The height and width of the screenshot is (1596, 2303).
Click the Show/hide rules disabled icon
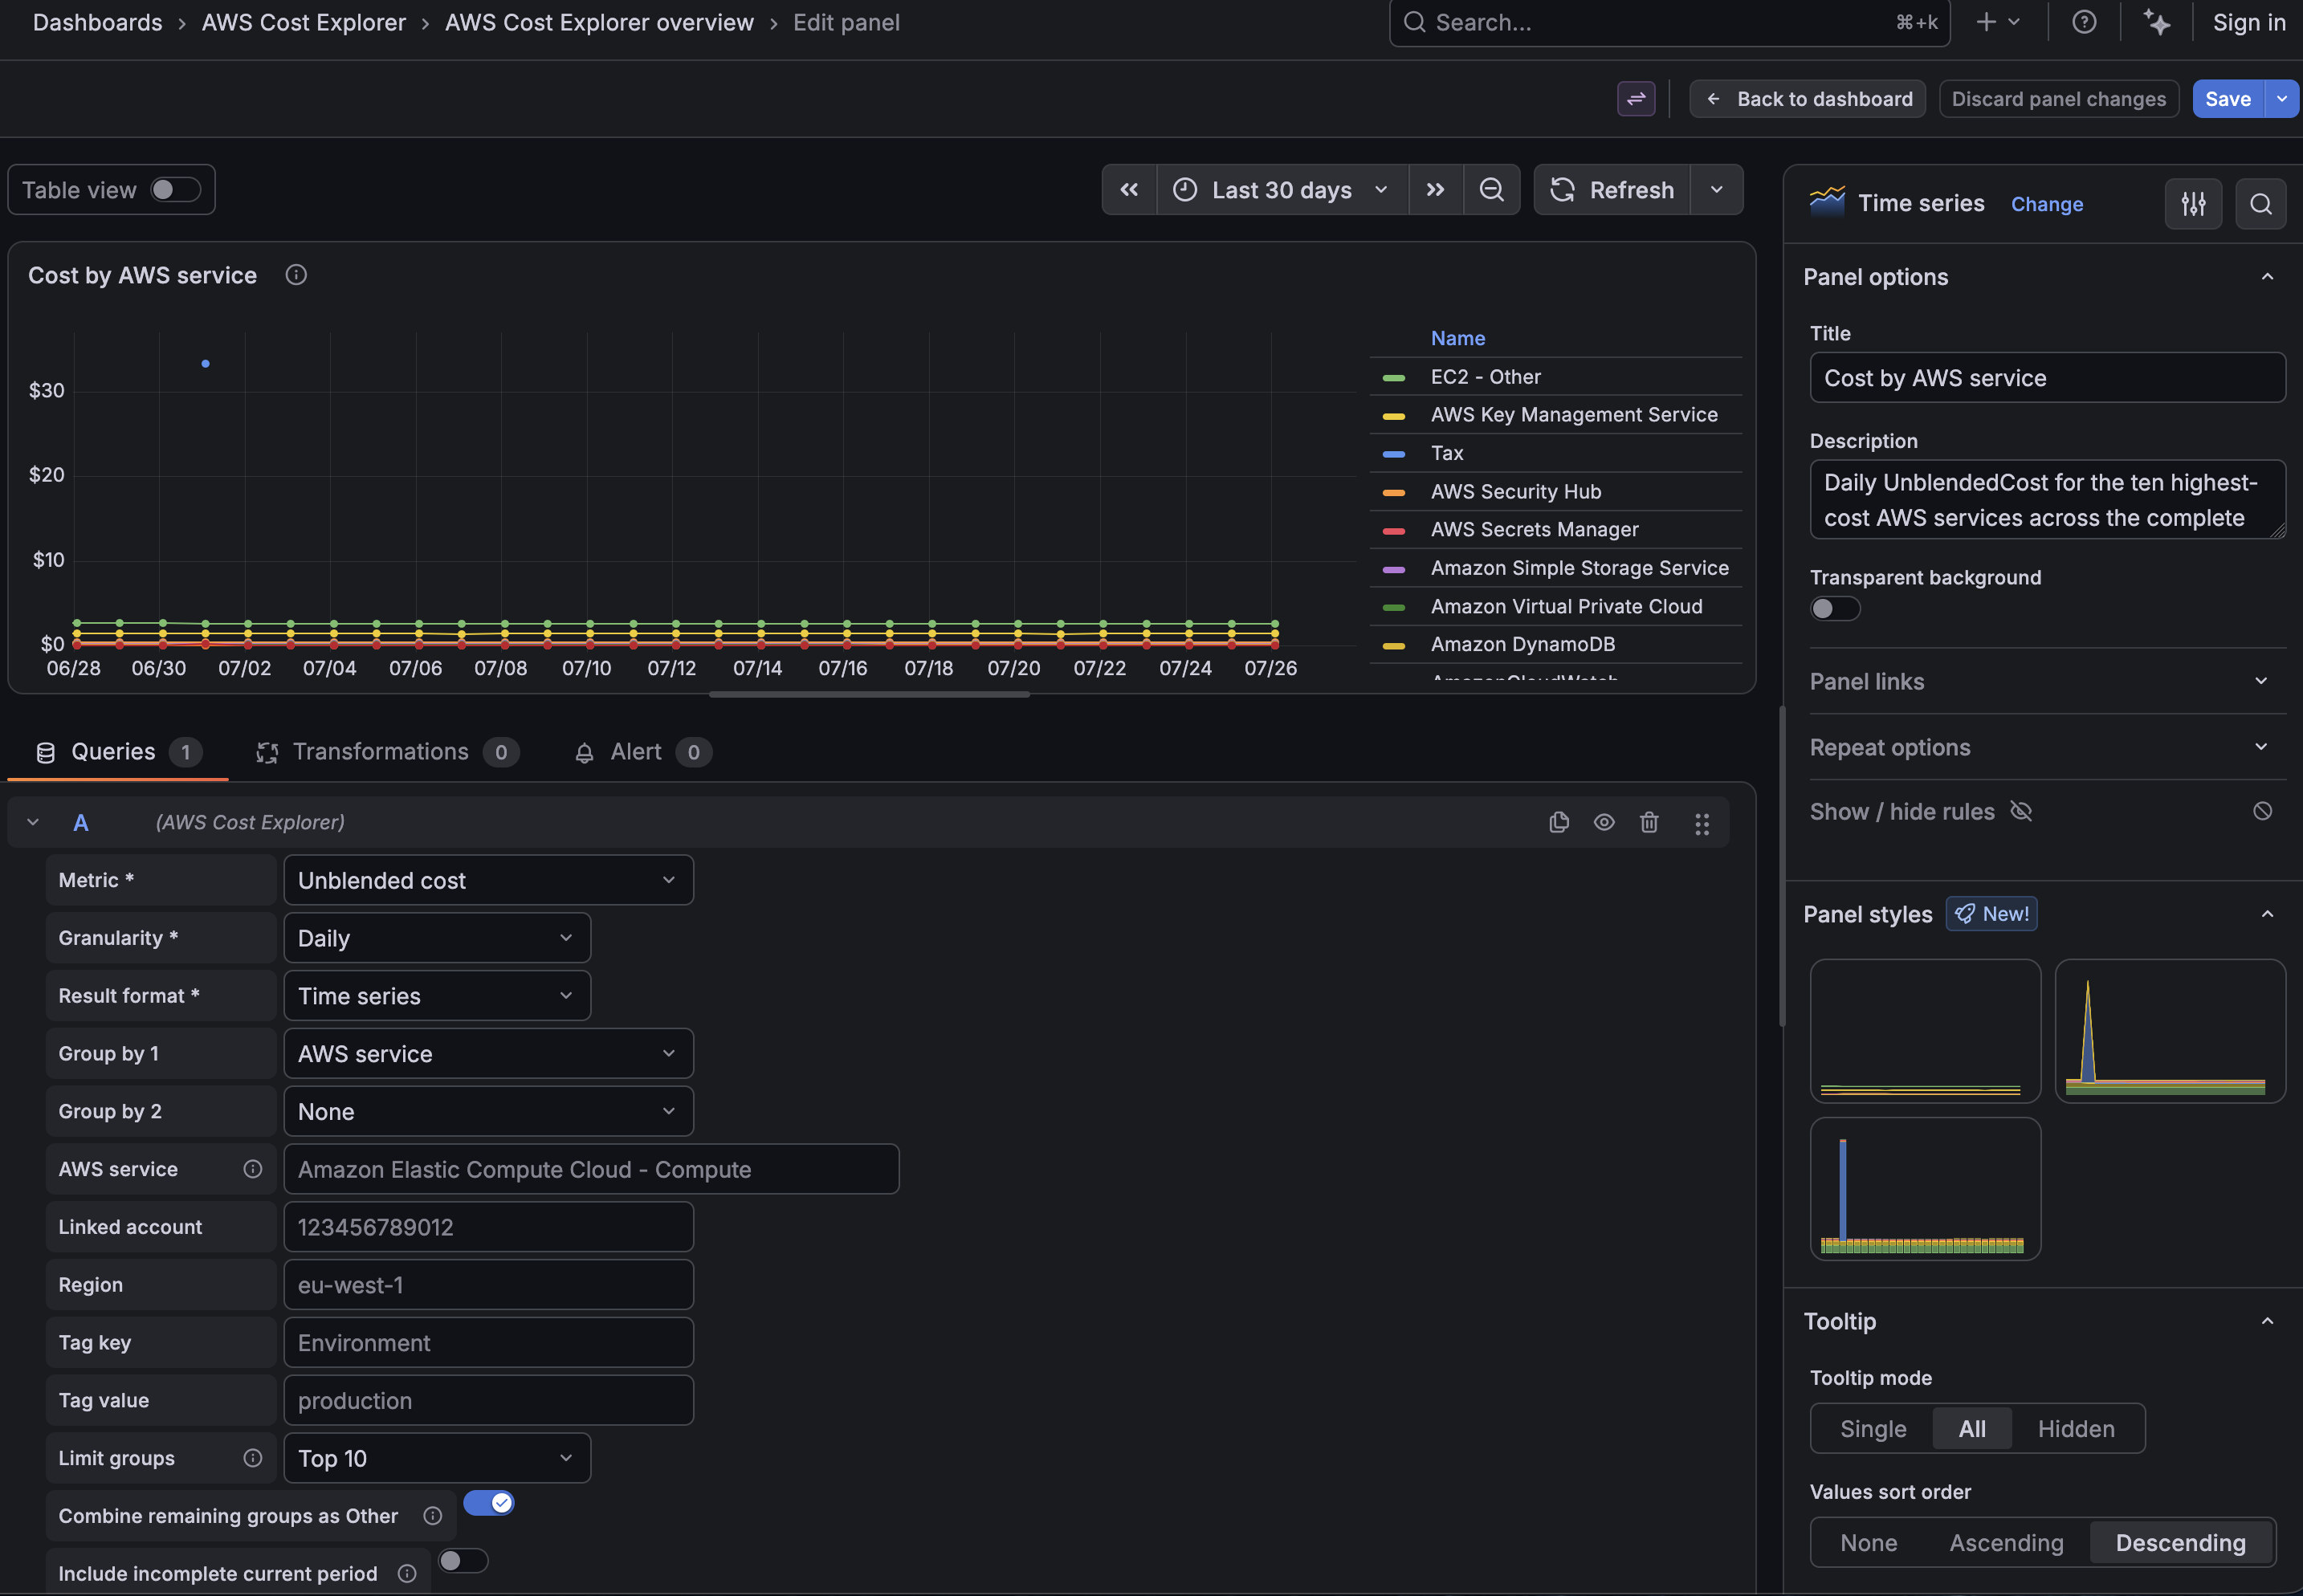tap(2262, 811)
